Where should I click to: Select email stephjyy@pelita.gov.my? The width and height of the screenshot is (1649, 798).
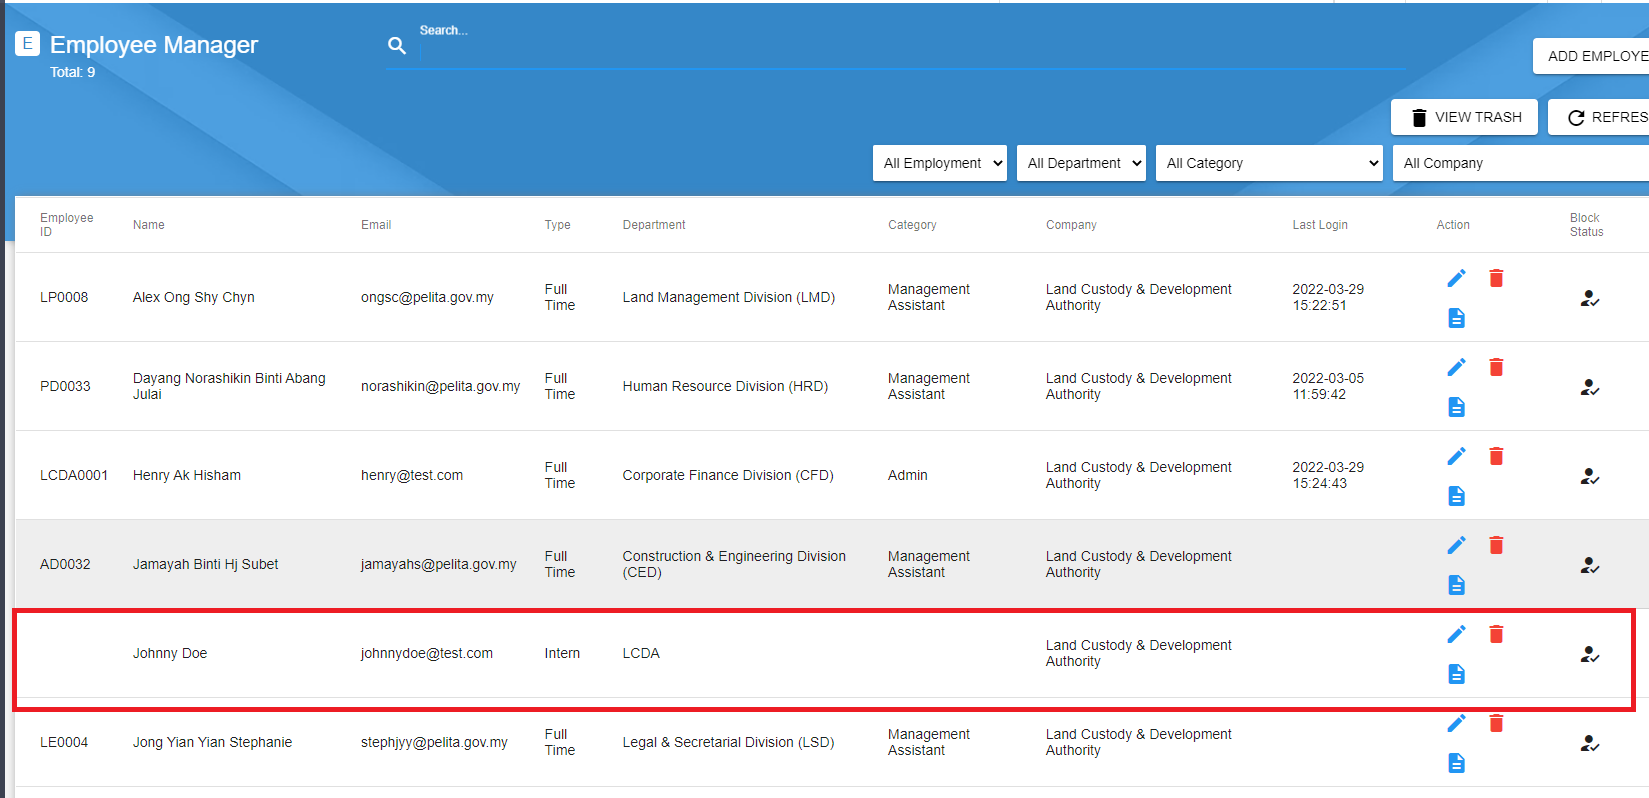[434, 742]
